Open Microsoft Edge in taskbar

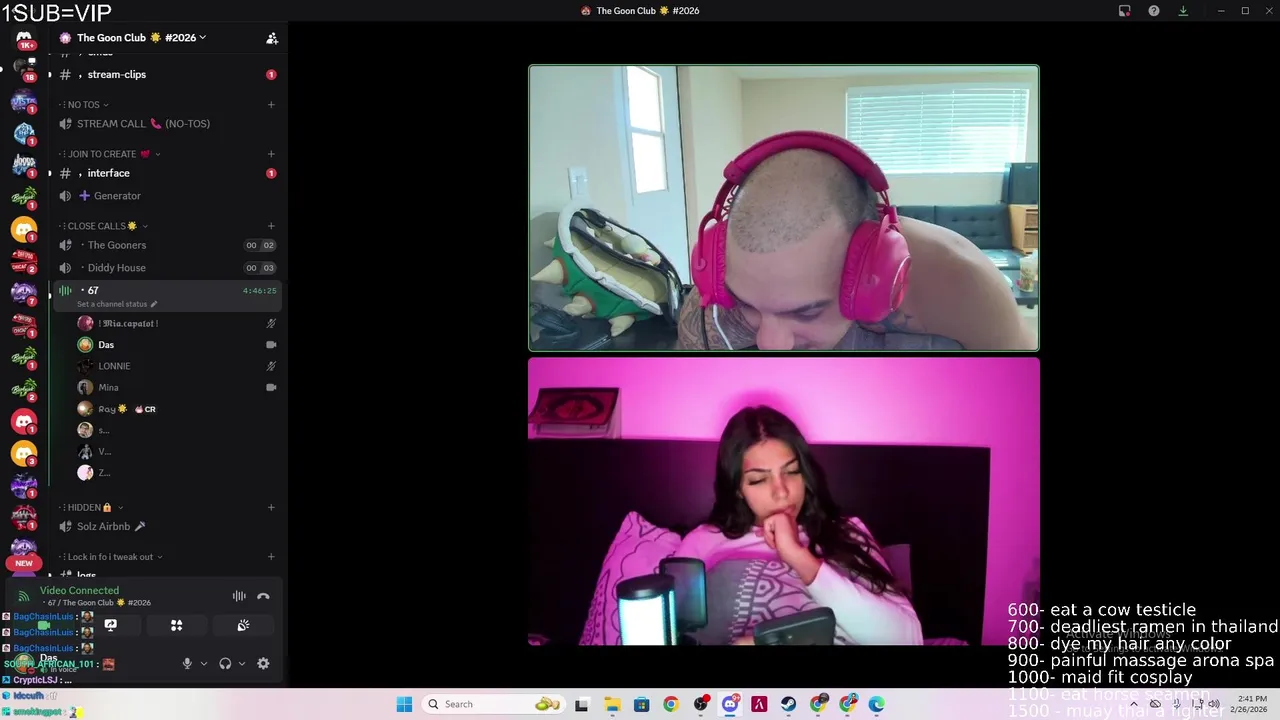[877, 704]
